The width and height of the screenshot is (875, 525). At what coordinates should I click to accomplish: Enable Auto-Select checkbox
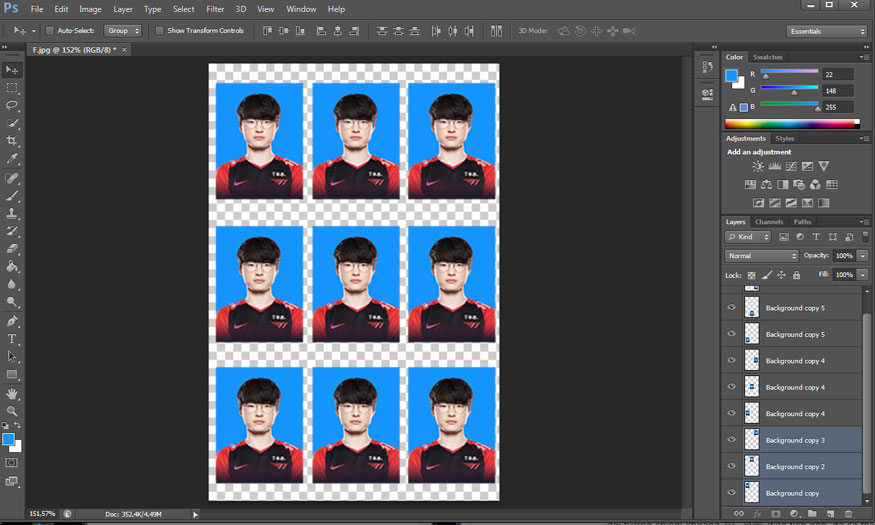[50, 31]
